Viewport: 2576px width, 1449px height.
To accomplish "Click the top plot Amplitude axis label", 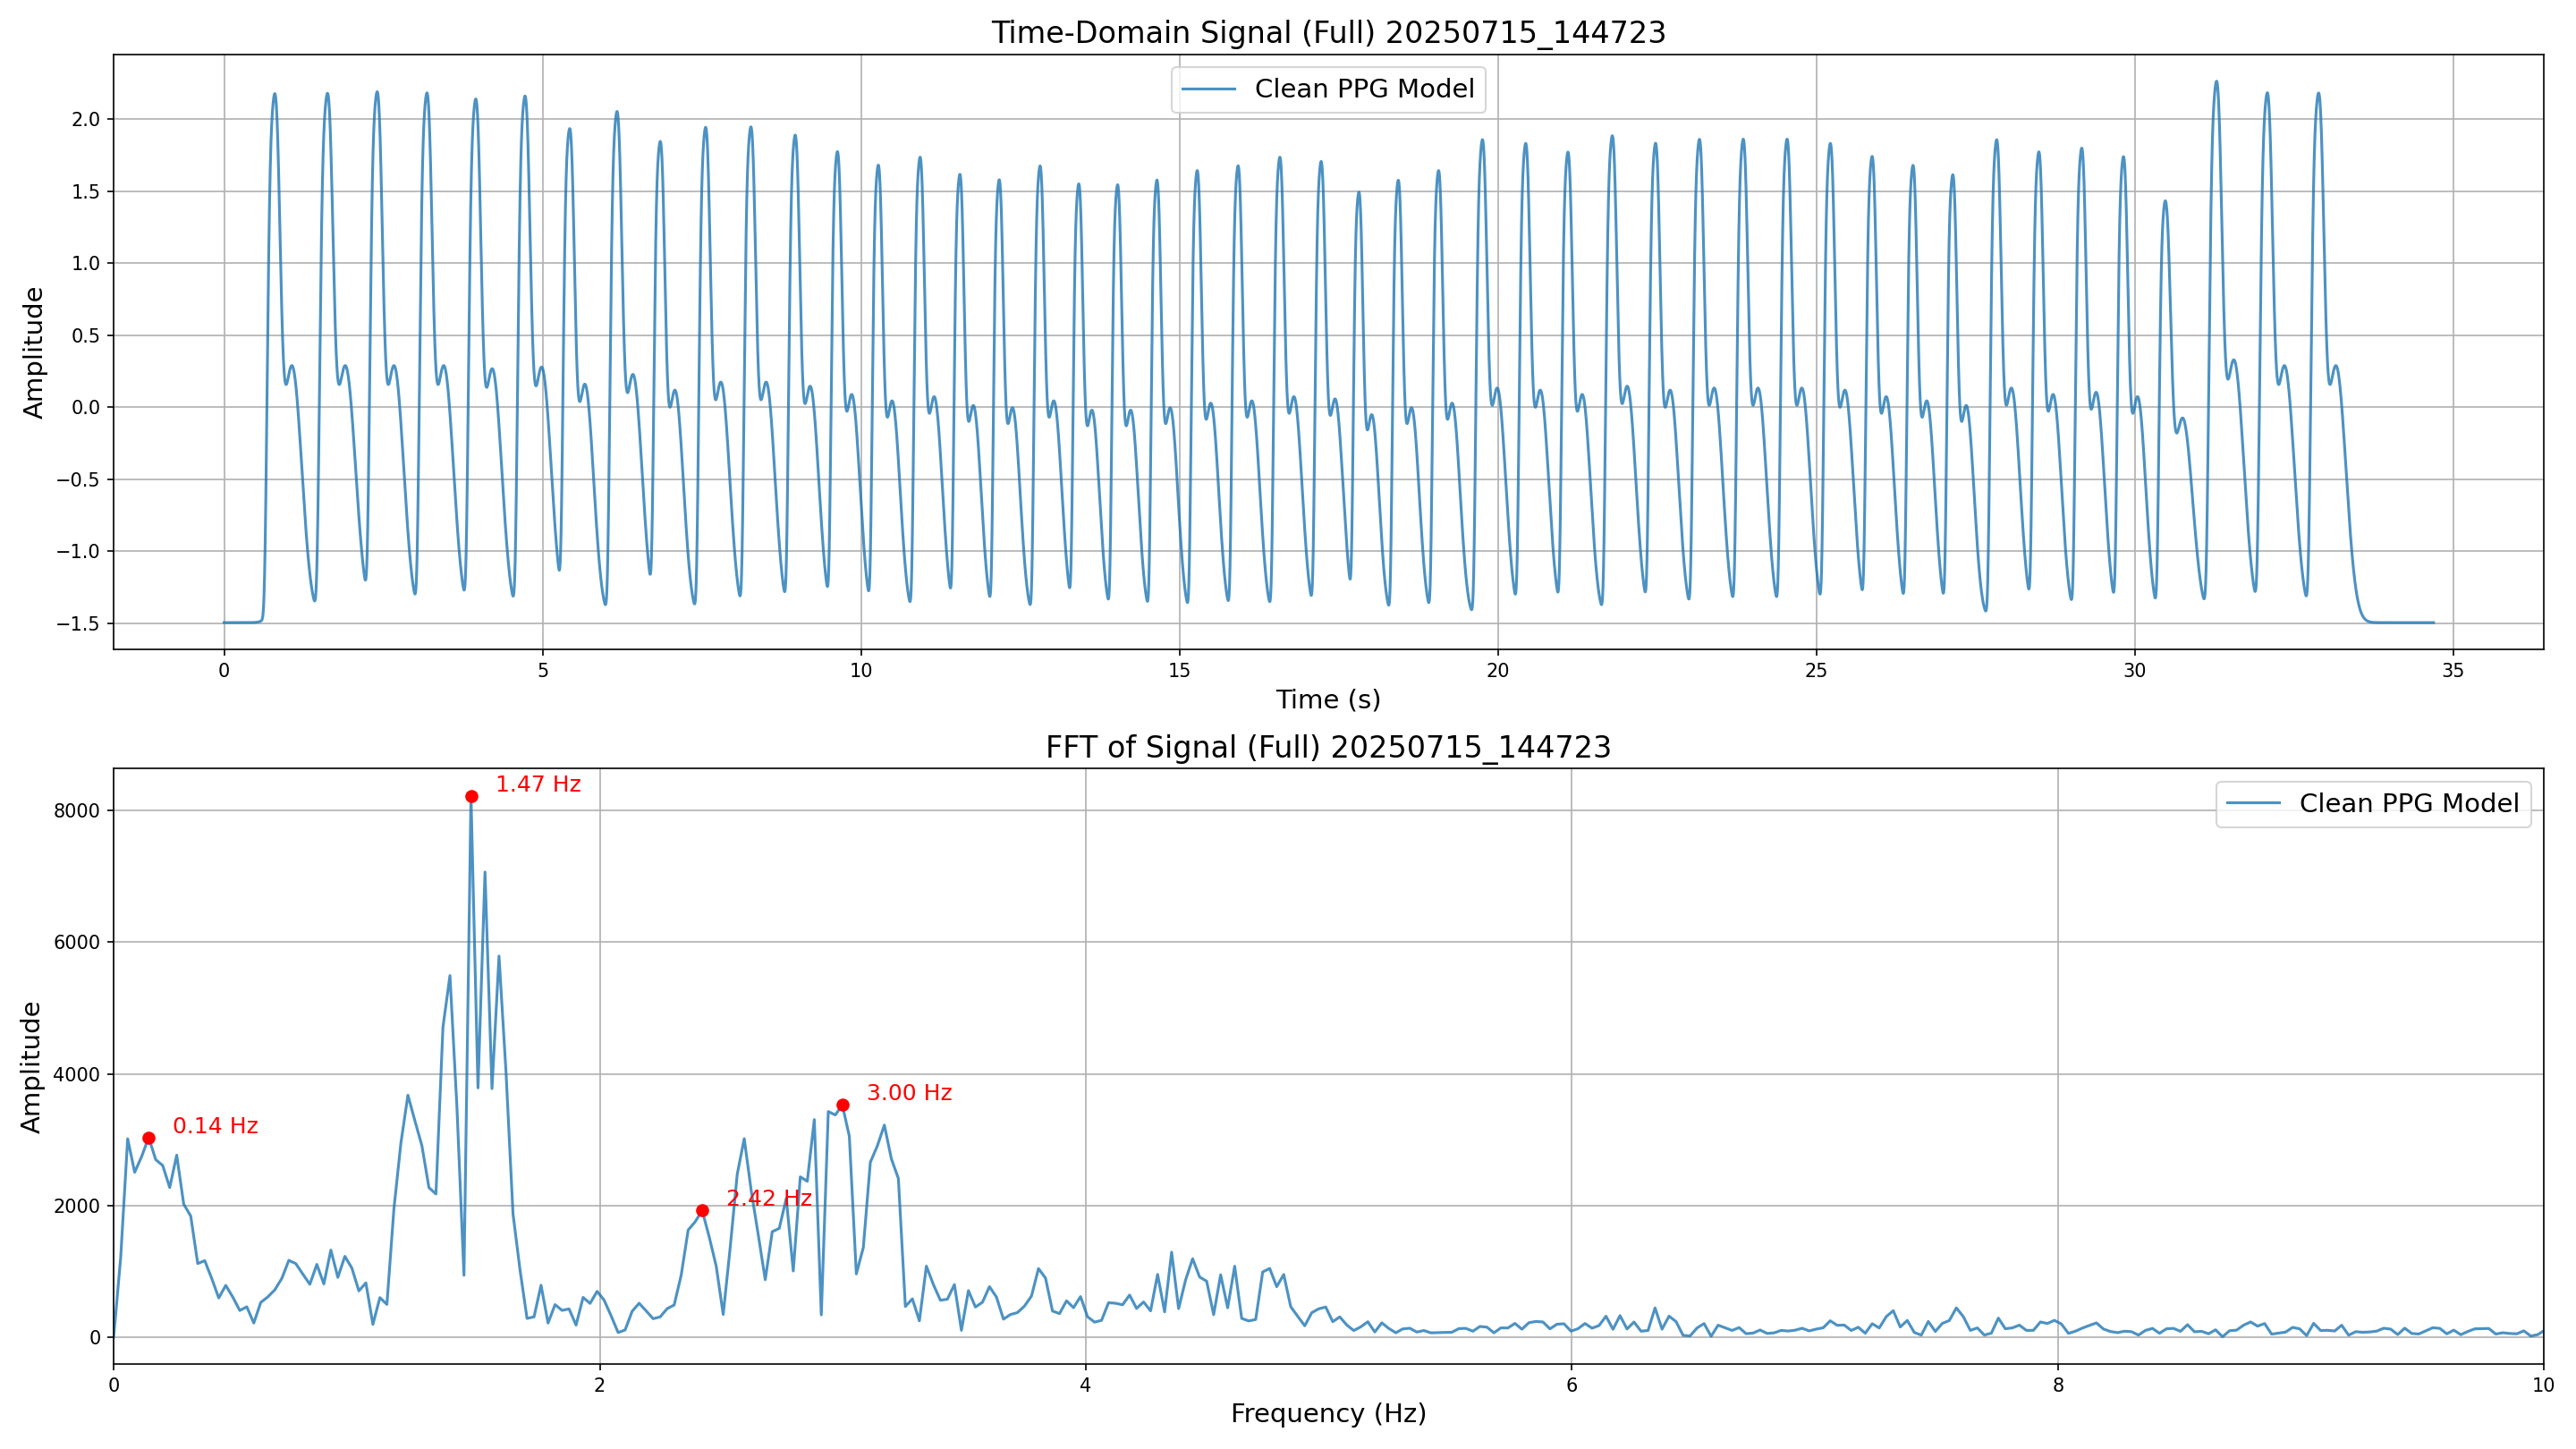I will click(x=33, y=352).
